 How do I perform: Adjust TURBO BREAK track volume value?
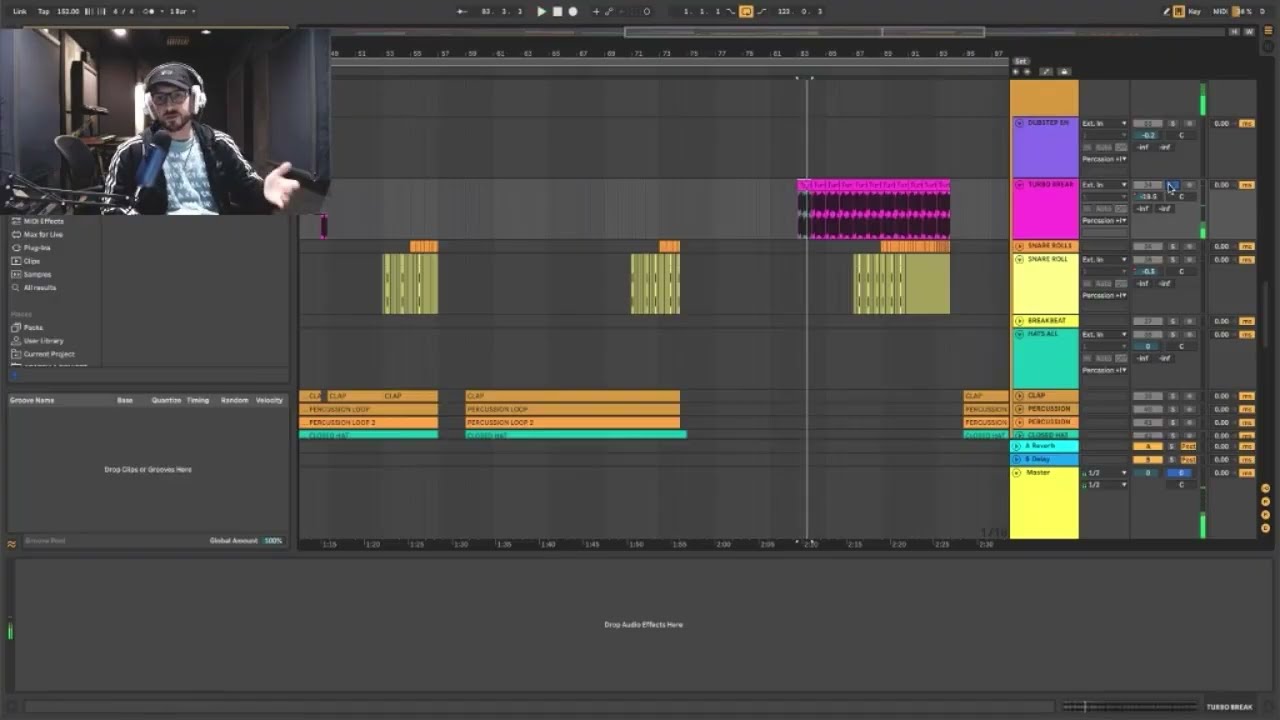click(1148, 197)
